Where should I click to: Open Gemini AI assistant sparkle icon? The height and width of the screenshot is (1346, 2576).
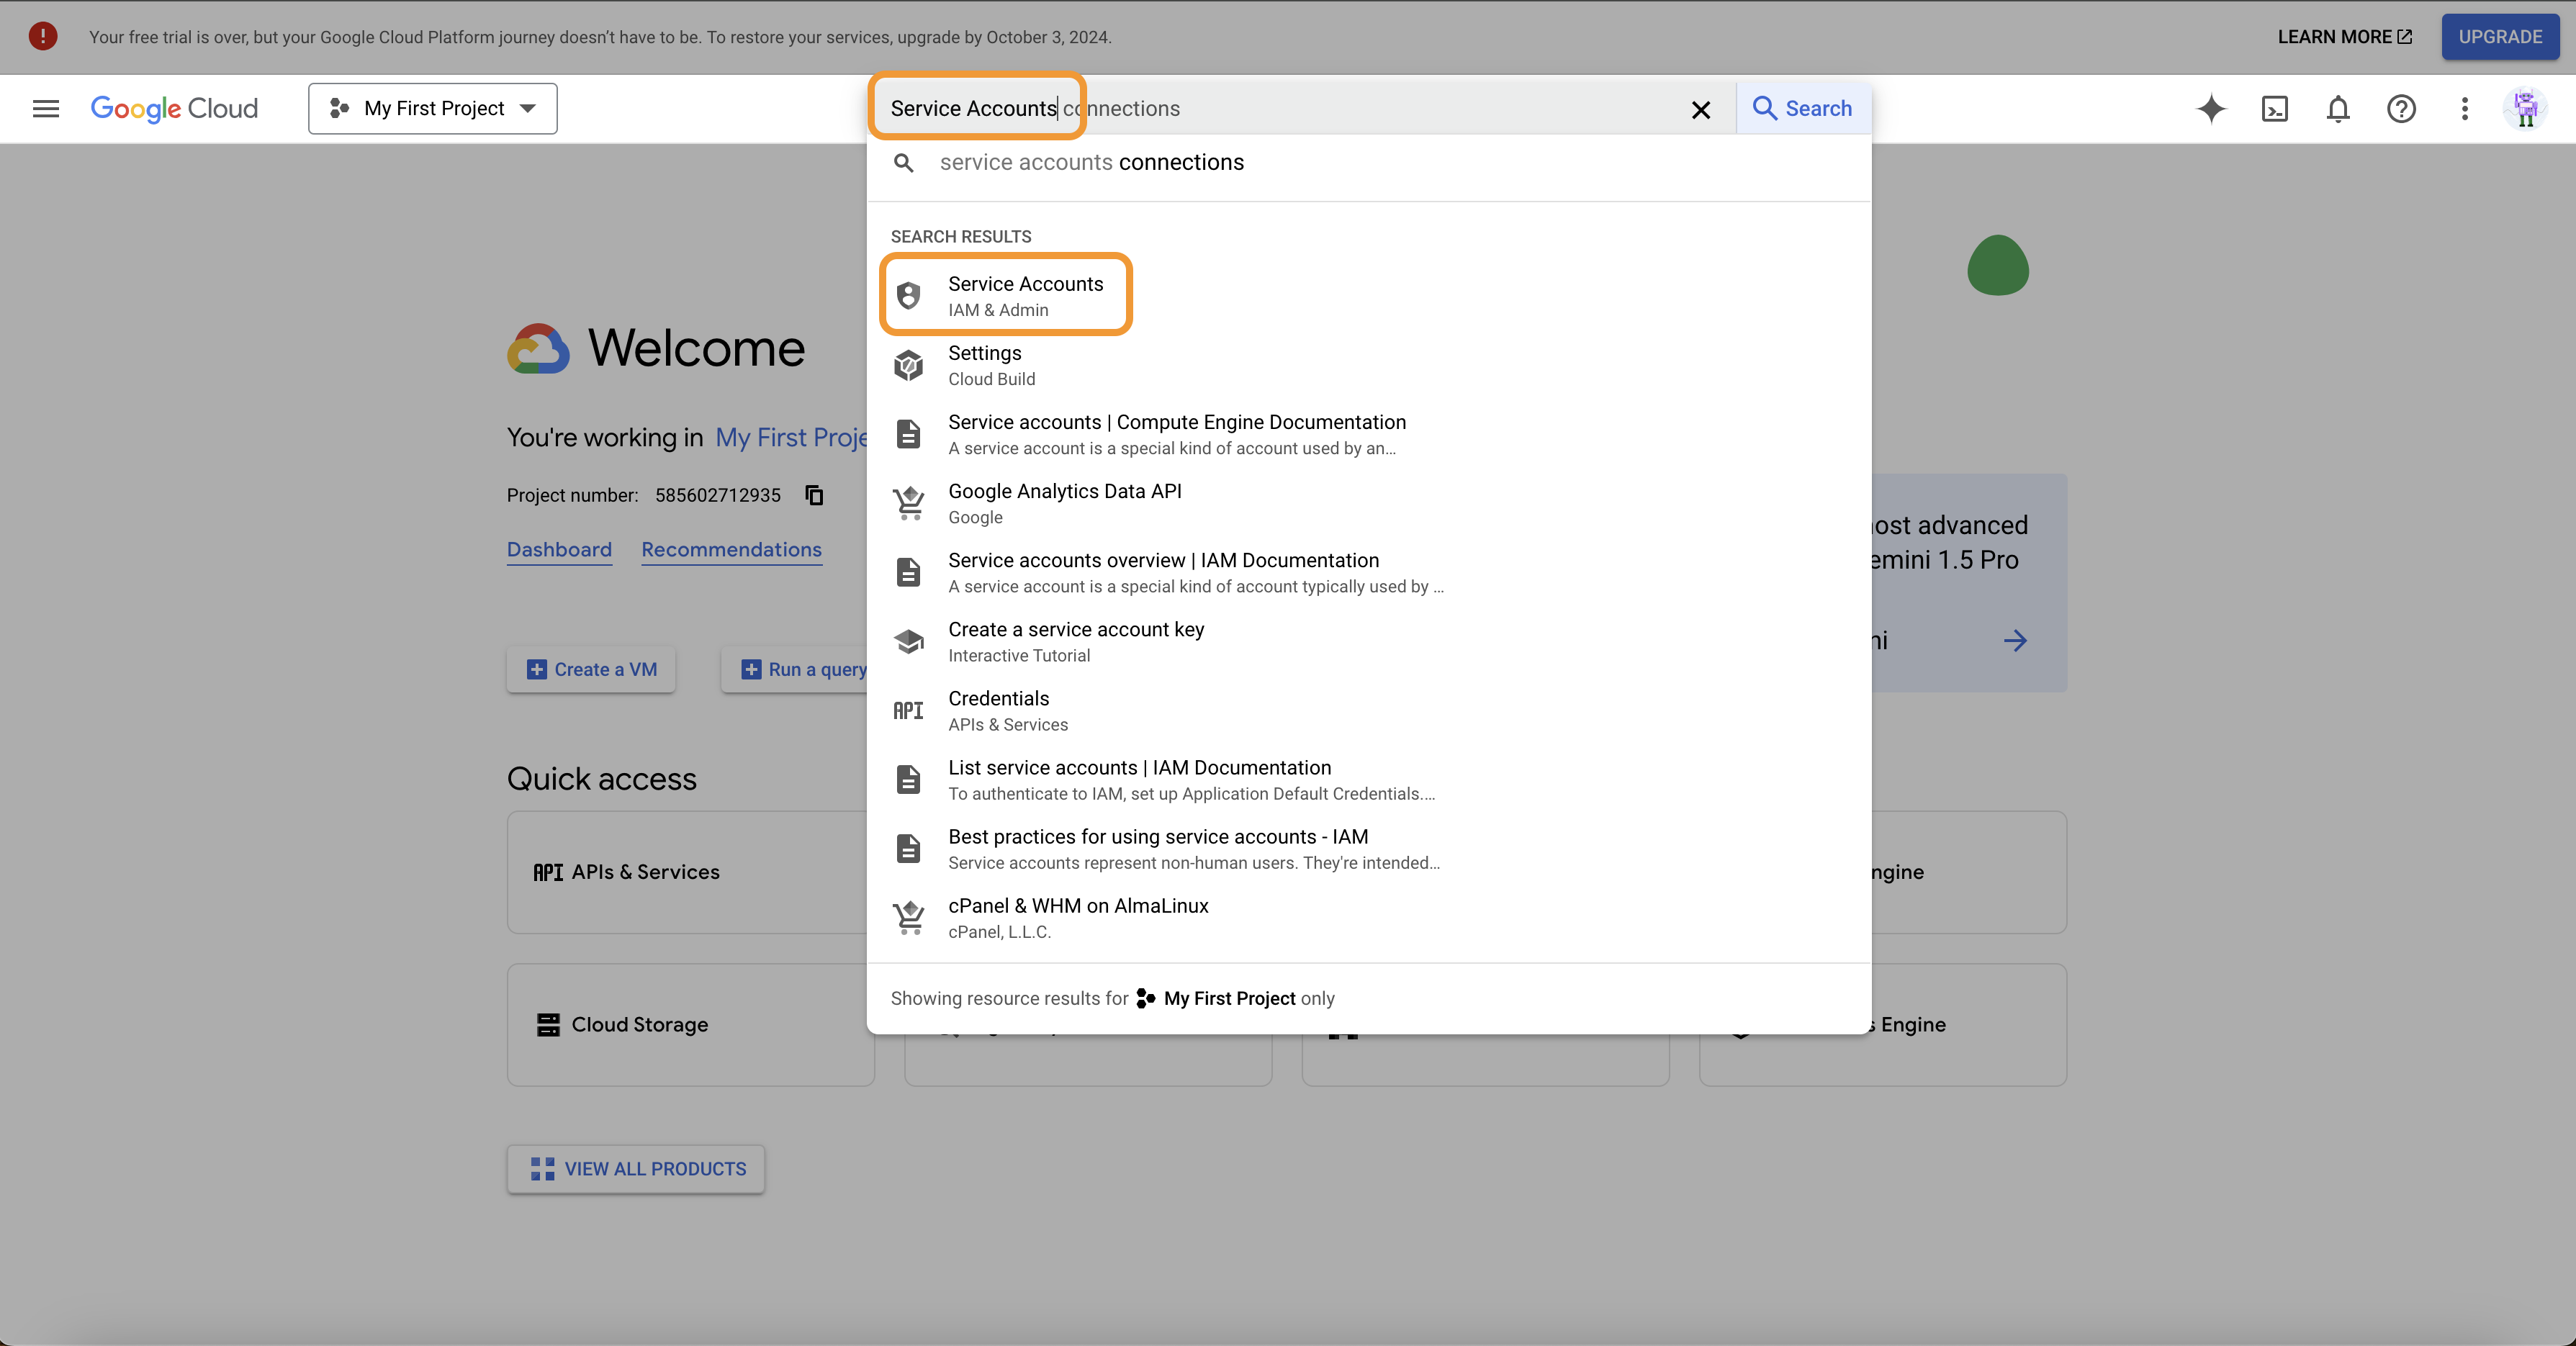[x=2211, y=108]
